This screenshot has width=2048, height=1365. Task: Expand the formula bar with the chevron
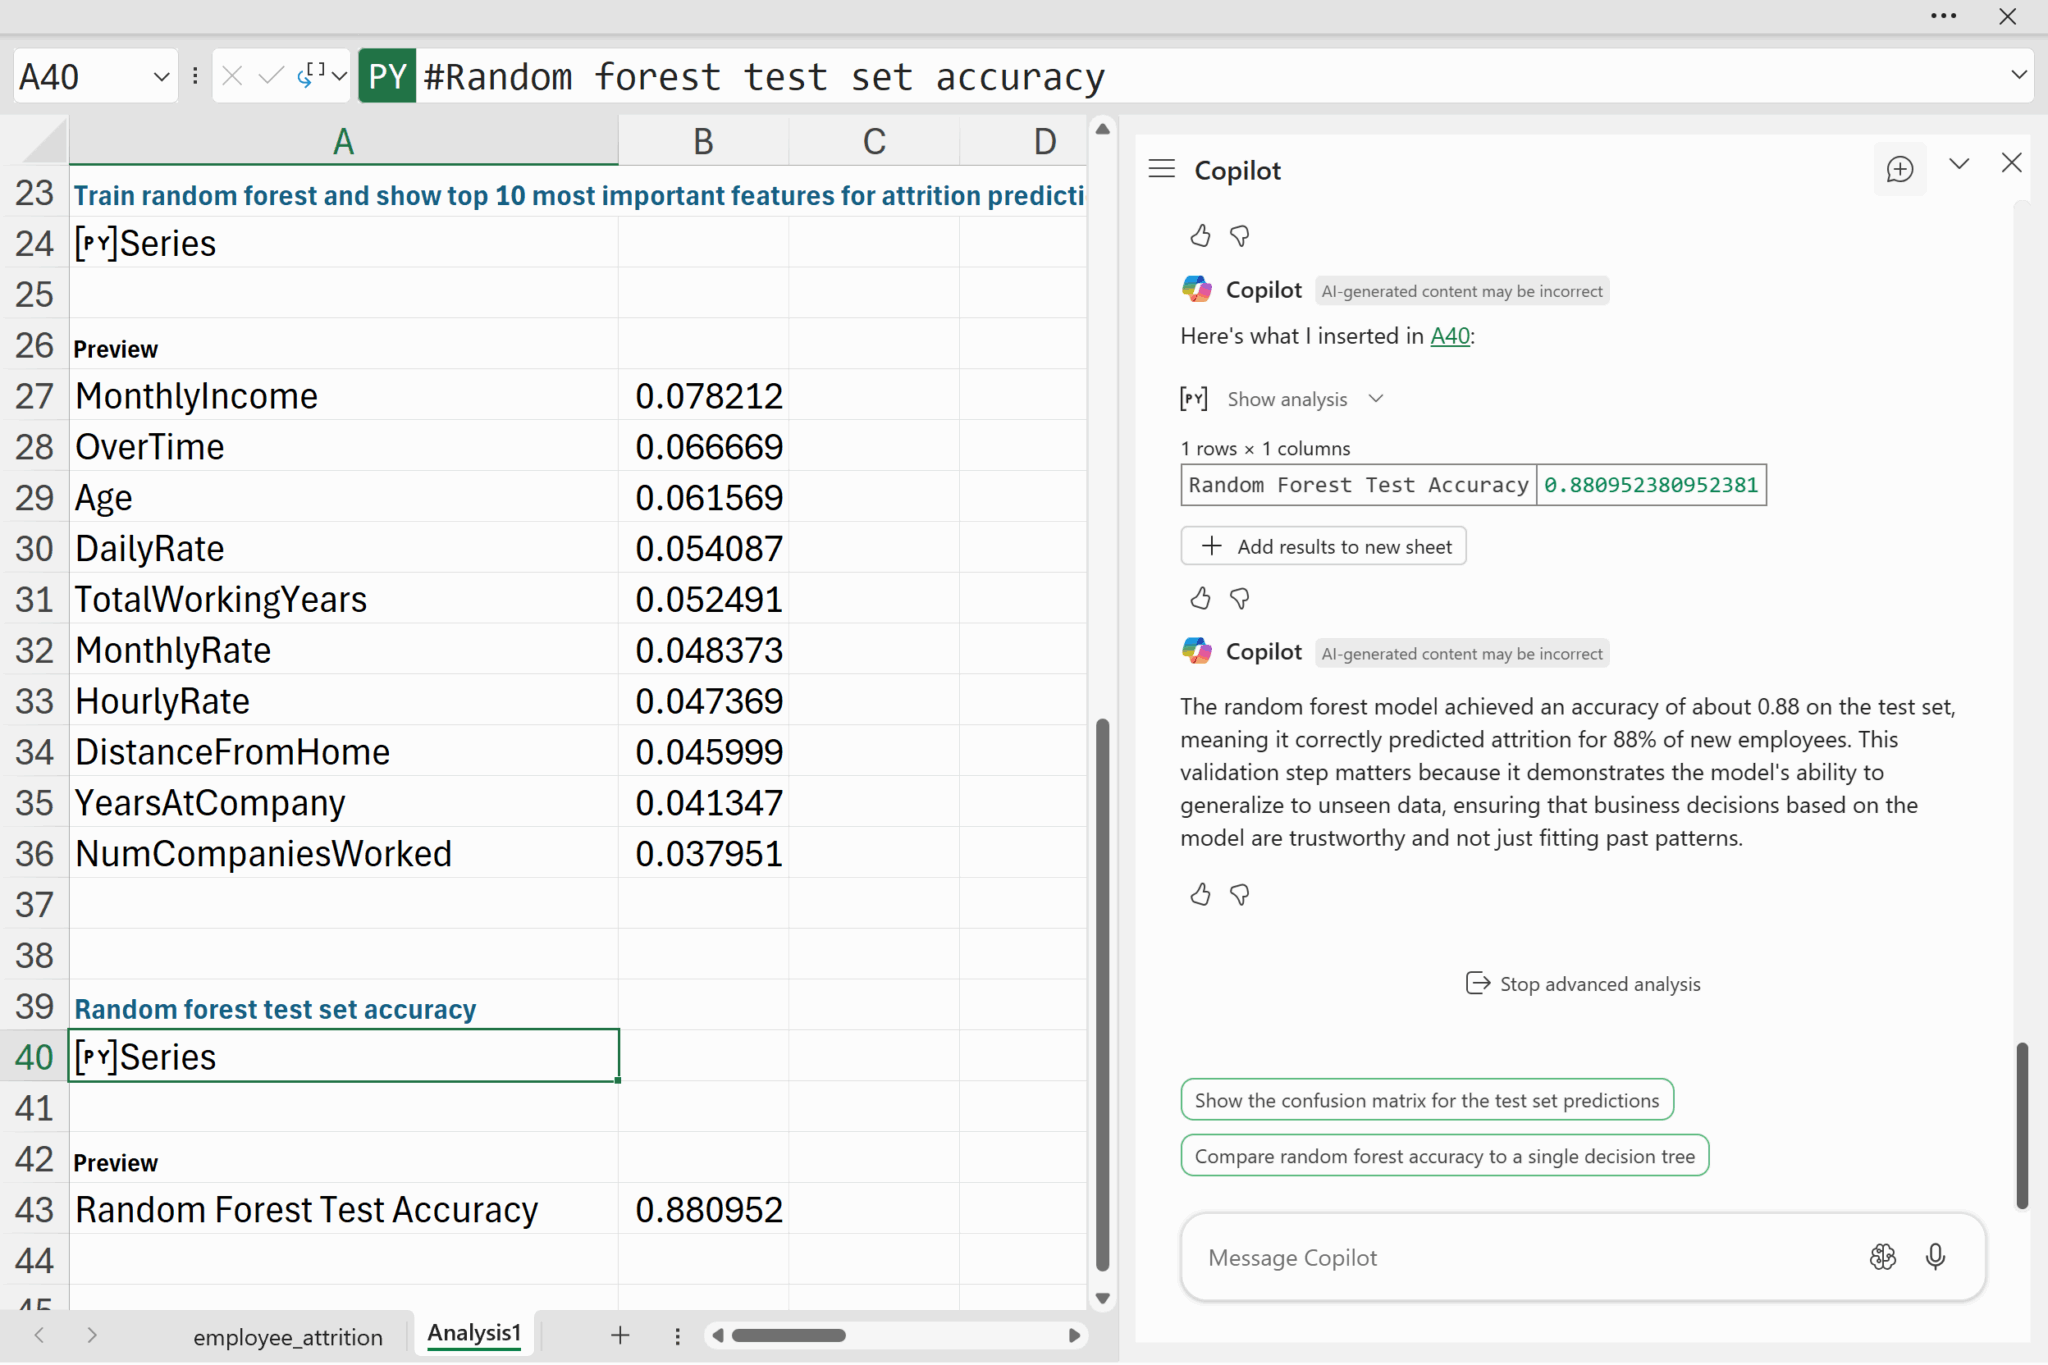[x=2018, y=75]
